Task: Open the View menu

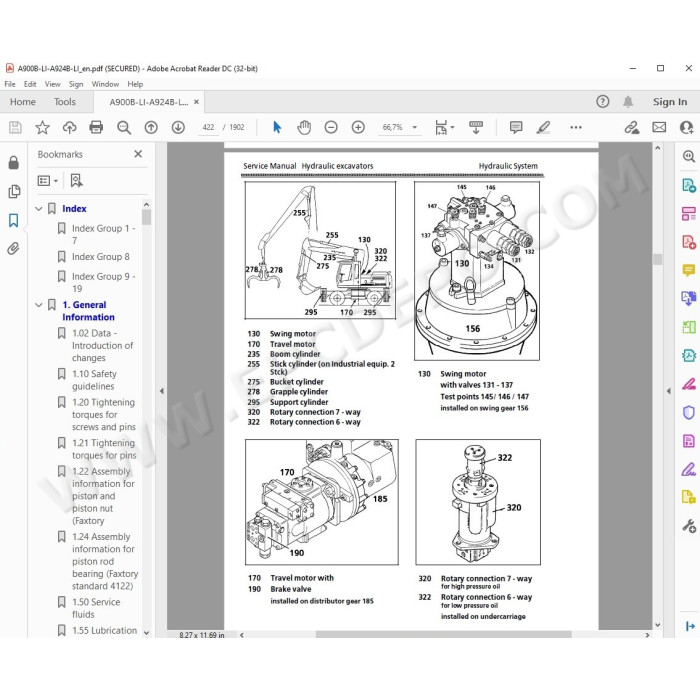Action: tap(52, 84)
